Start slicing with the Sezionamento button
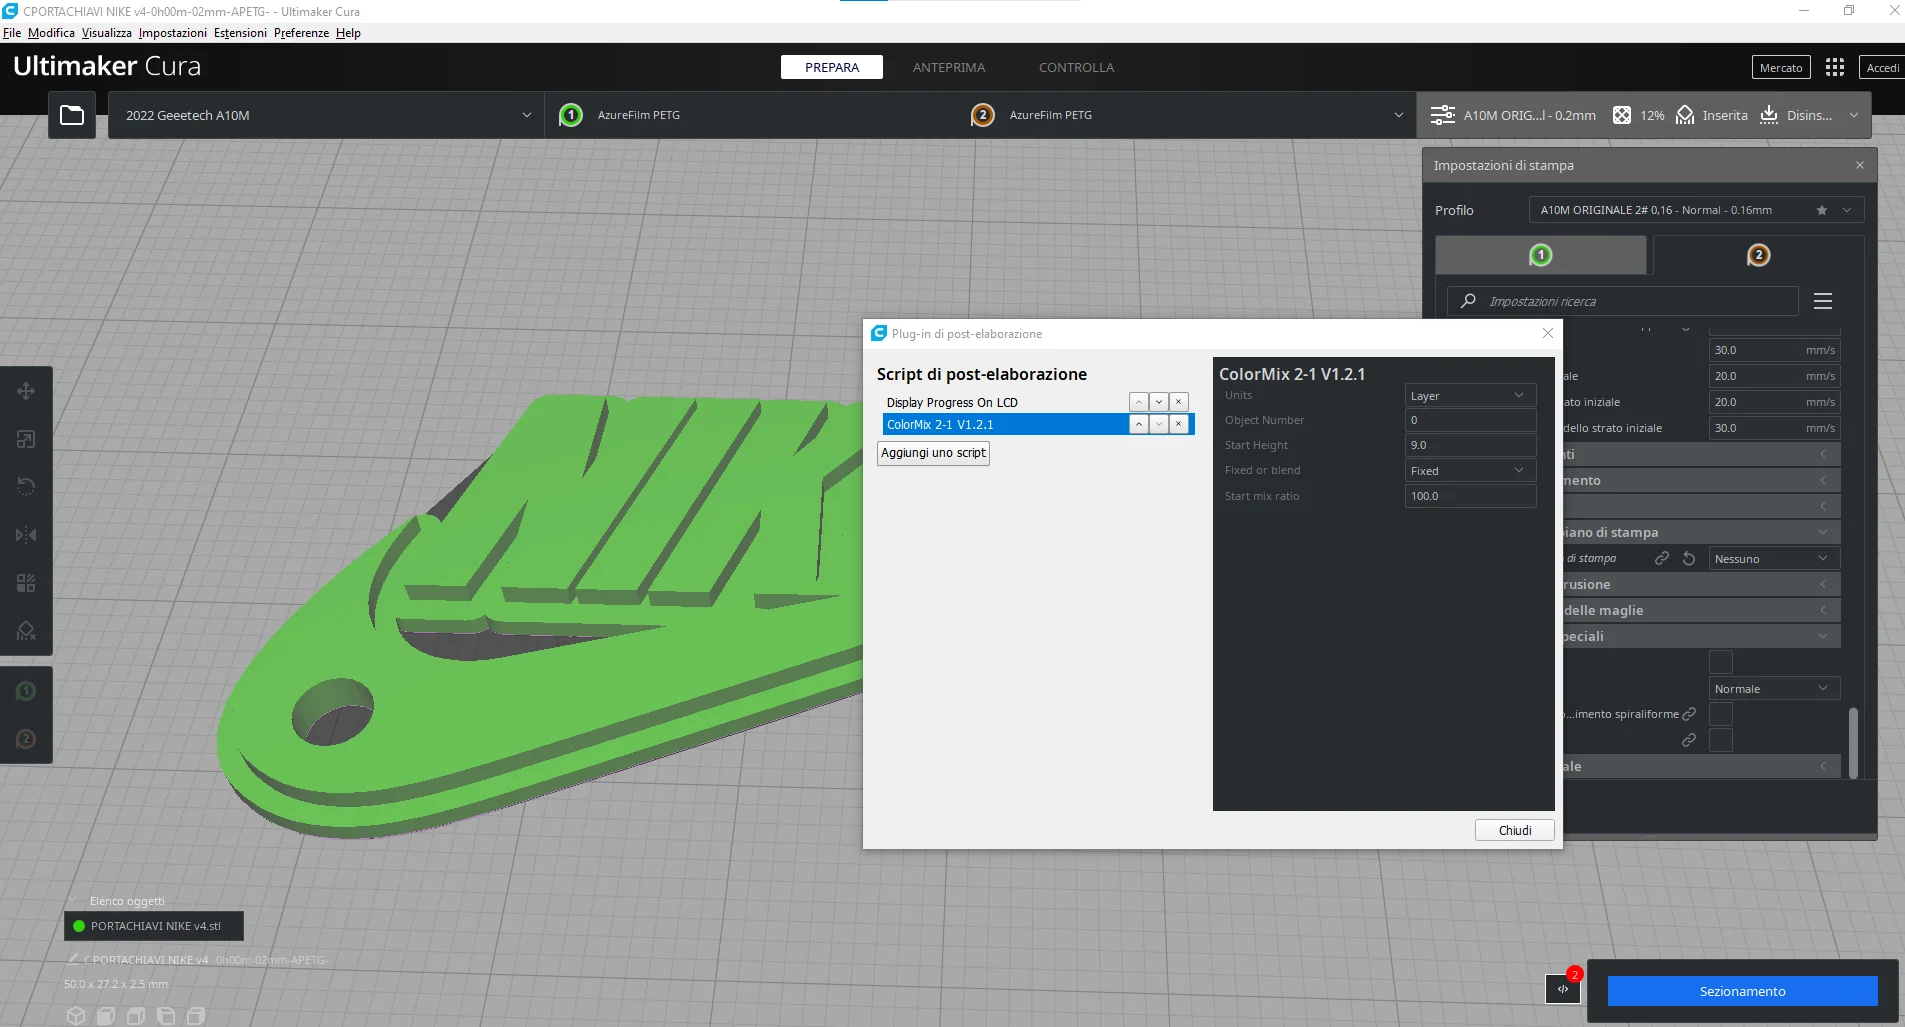The height and width of the screenshot is (1027, 1905). pos(1742,991)
